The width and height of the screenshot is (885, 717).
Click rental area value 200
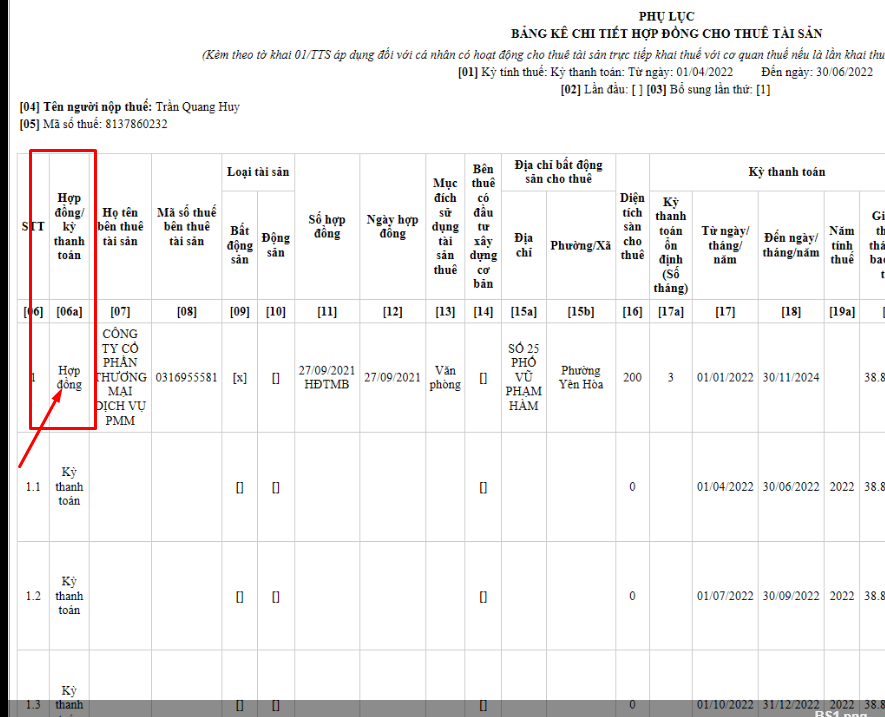click(631, 378)
